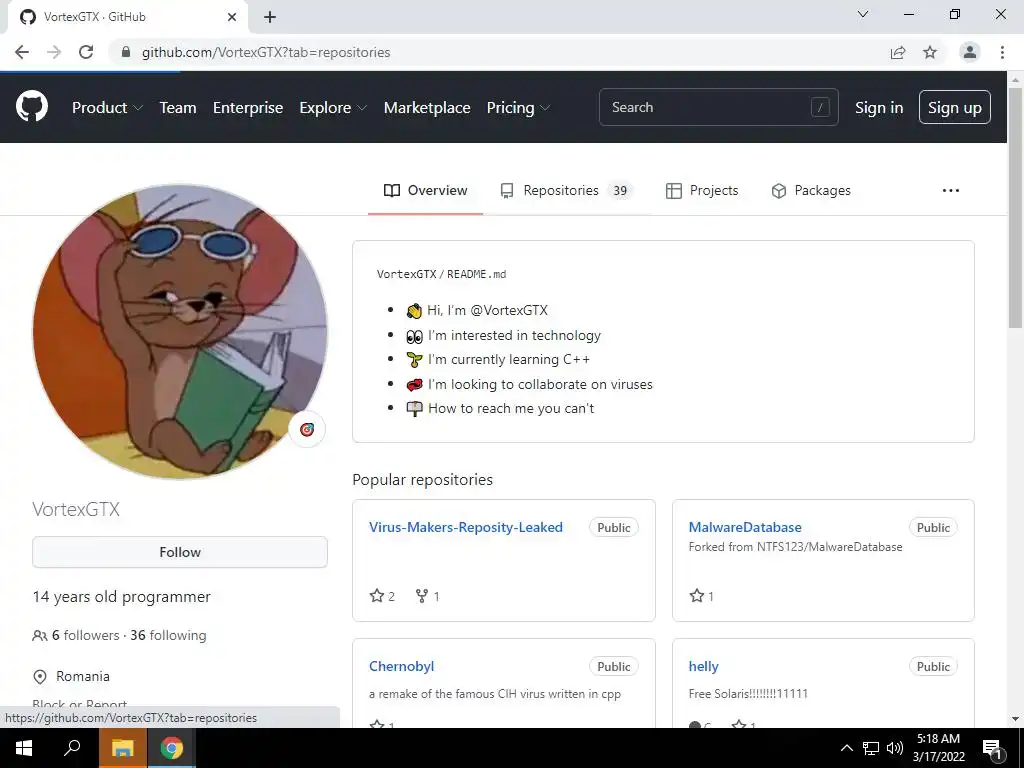This screenshot has height=768, width=1024.
Task: Click Sign in link
Action: pyautogui.click(x=879, y=108)
